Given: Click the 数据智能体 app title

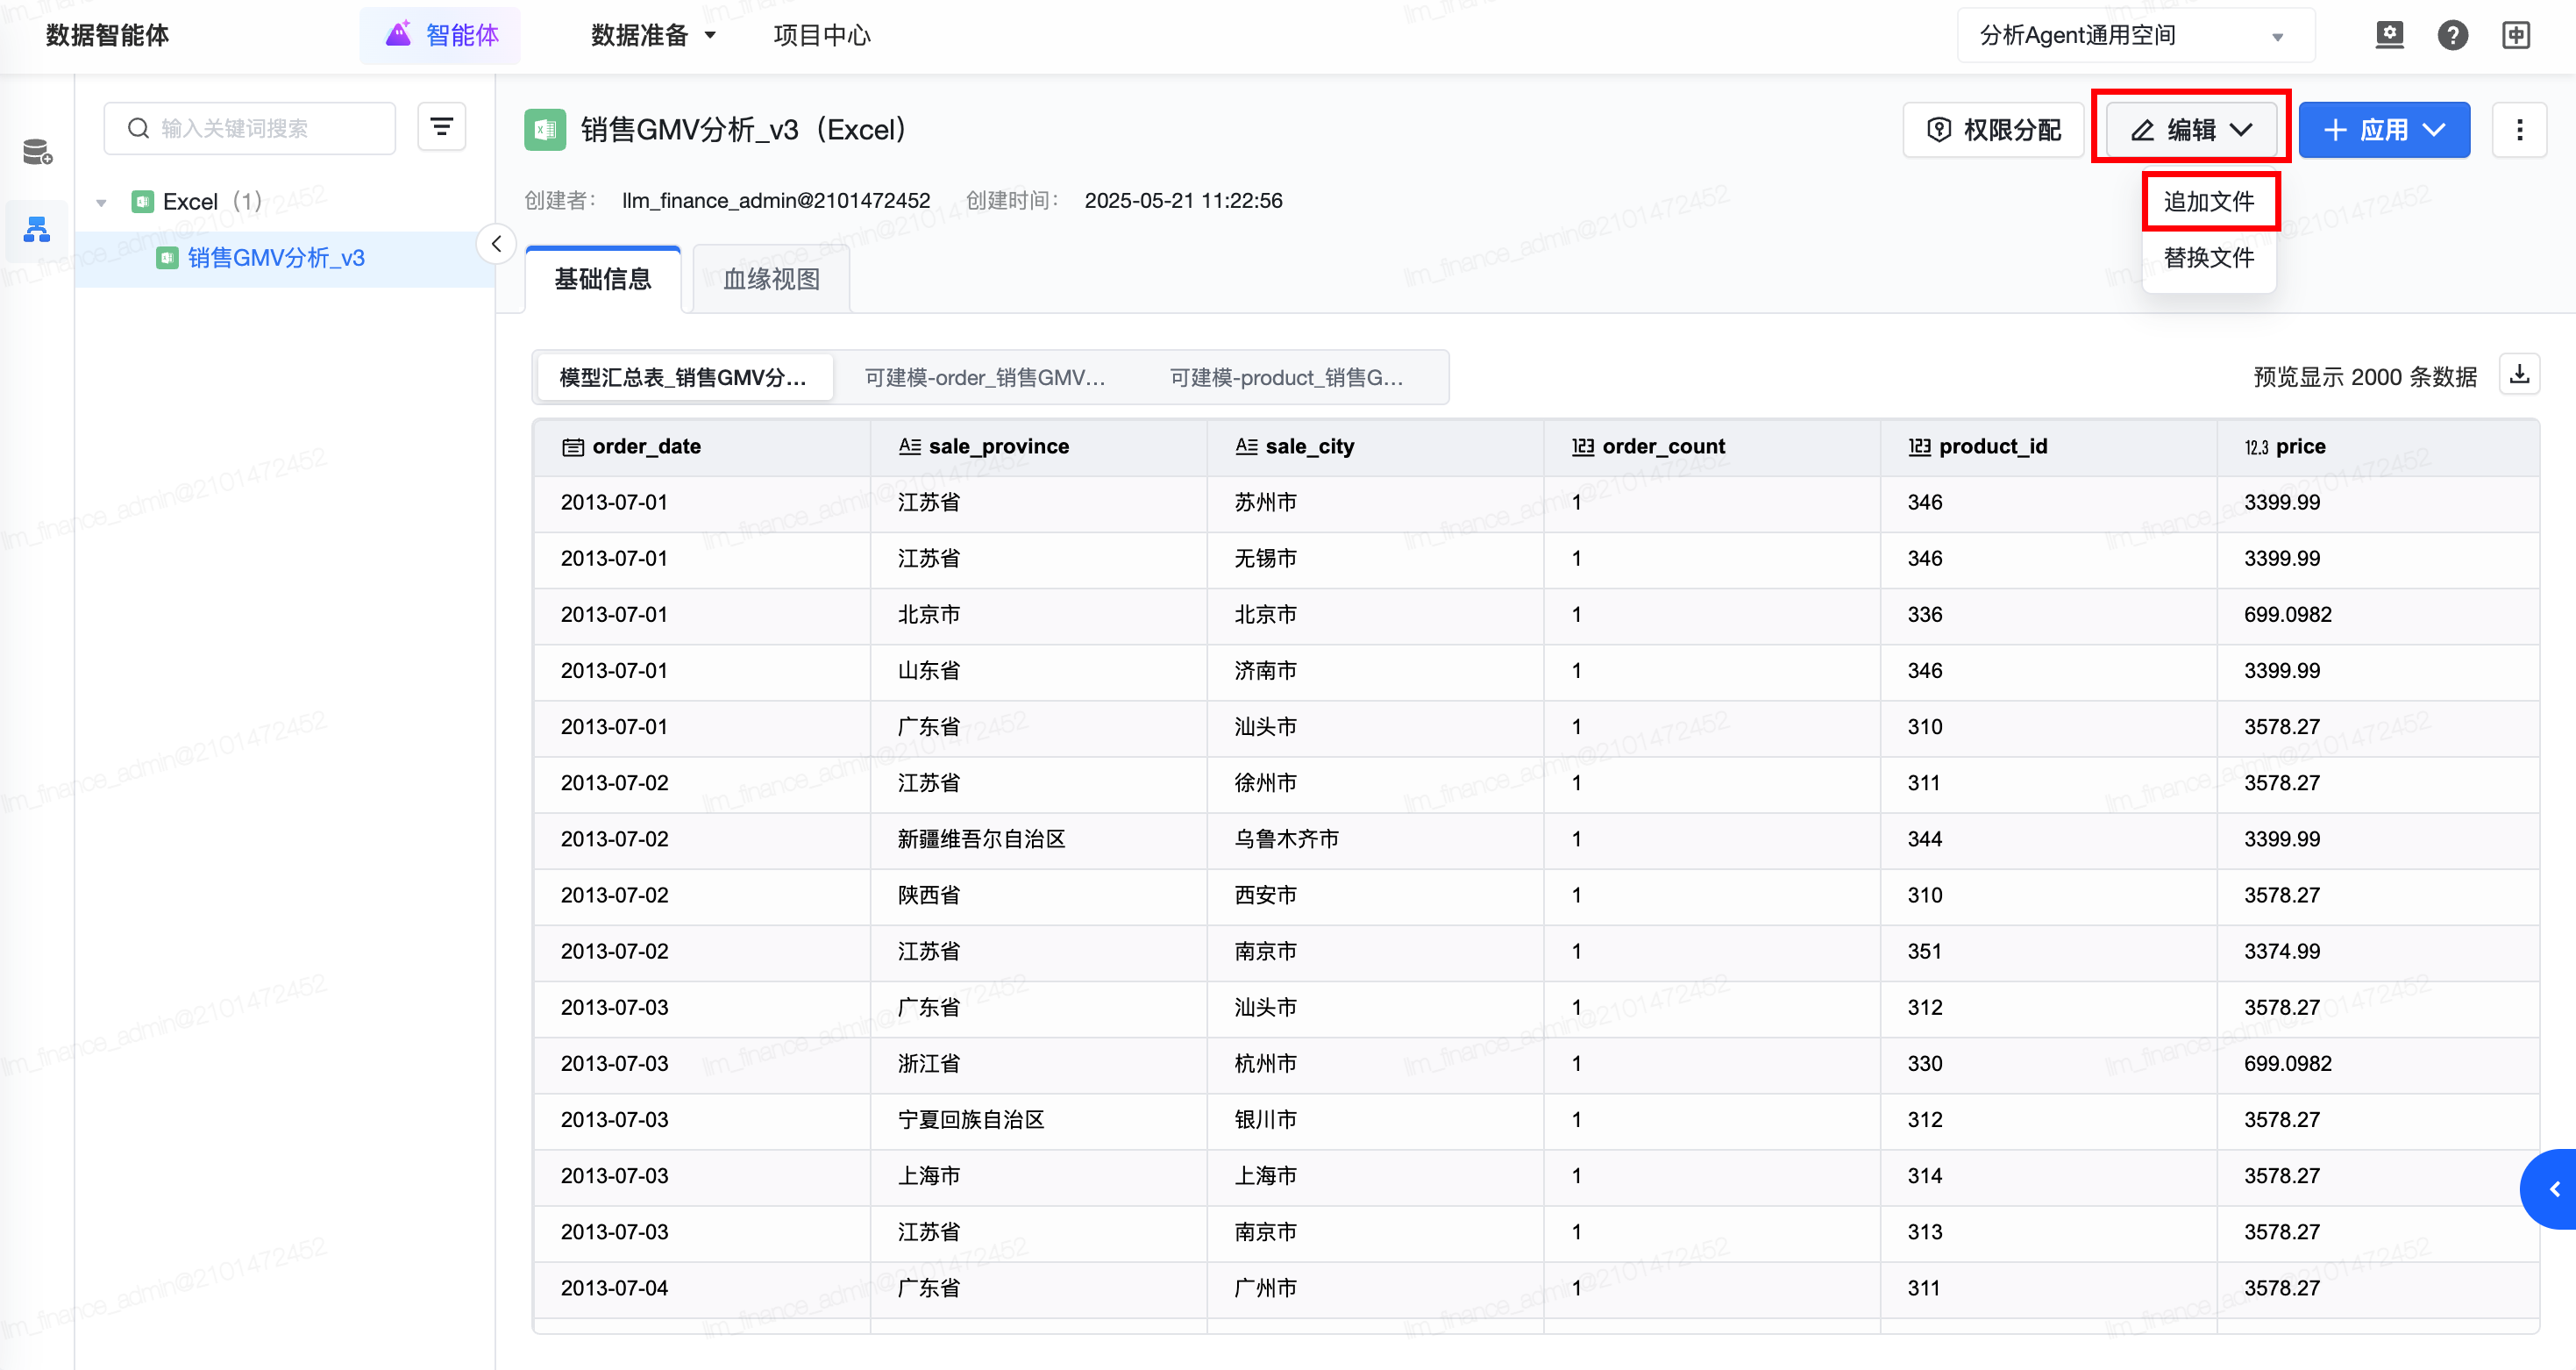Looking at the screenshot, I should click(107, 36).
